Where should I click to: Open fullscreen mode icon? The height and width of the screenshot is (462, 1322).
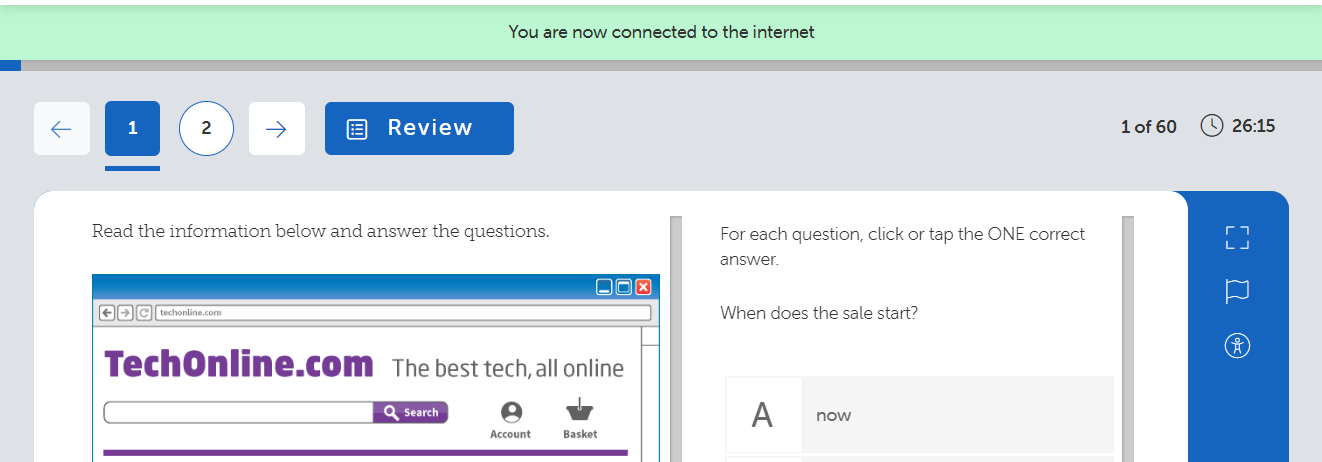coord(1237,238)
